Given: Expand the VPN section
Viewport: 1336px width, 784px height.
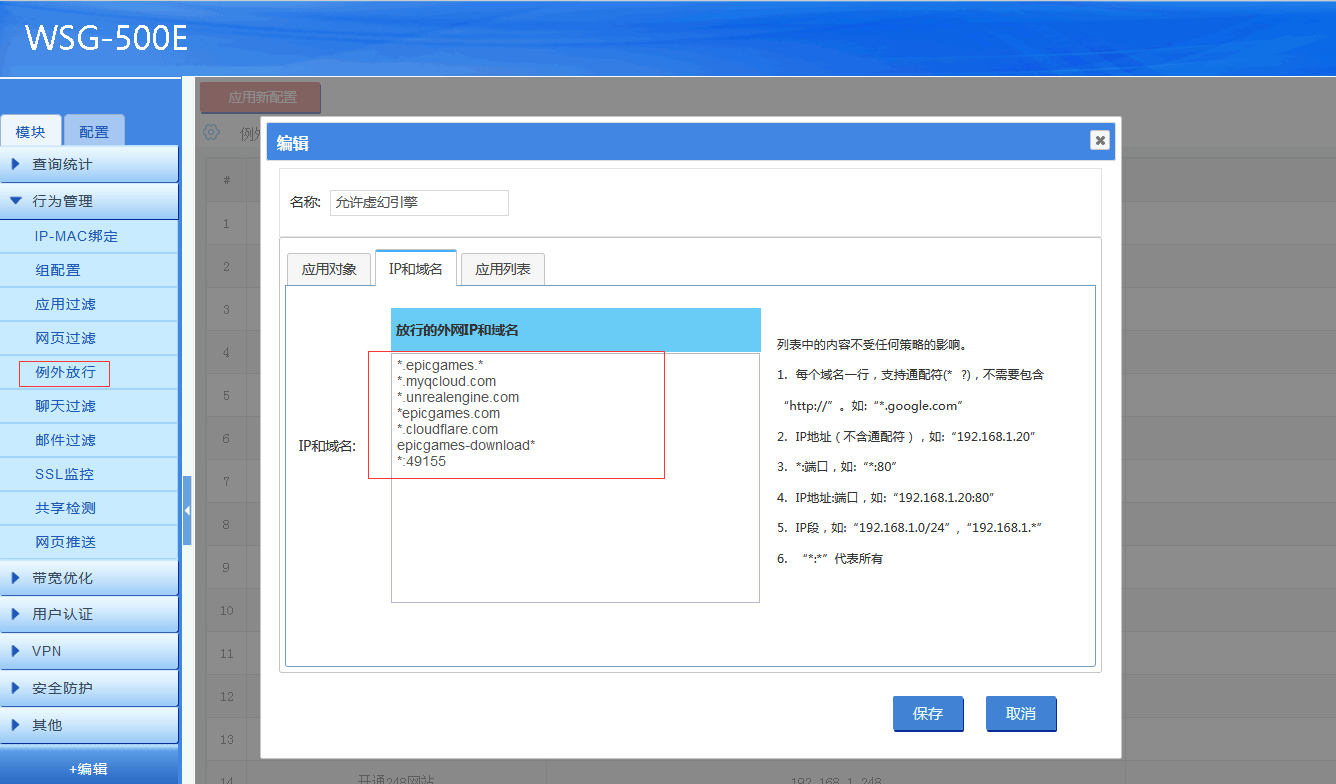Looking at the screenshot, I should click(x=89, y=651).
